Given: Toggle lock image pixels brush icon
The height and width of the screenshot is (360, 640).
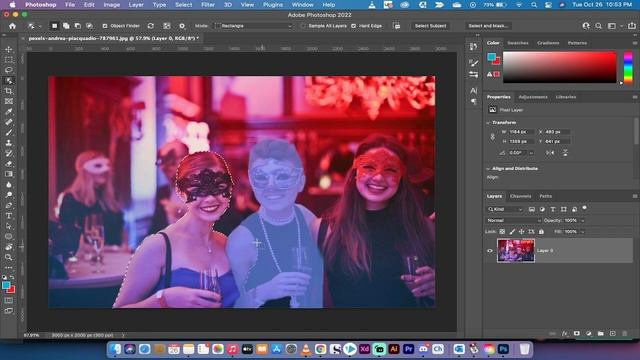Looking at the screenshot, I should (x=512, y=231).
